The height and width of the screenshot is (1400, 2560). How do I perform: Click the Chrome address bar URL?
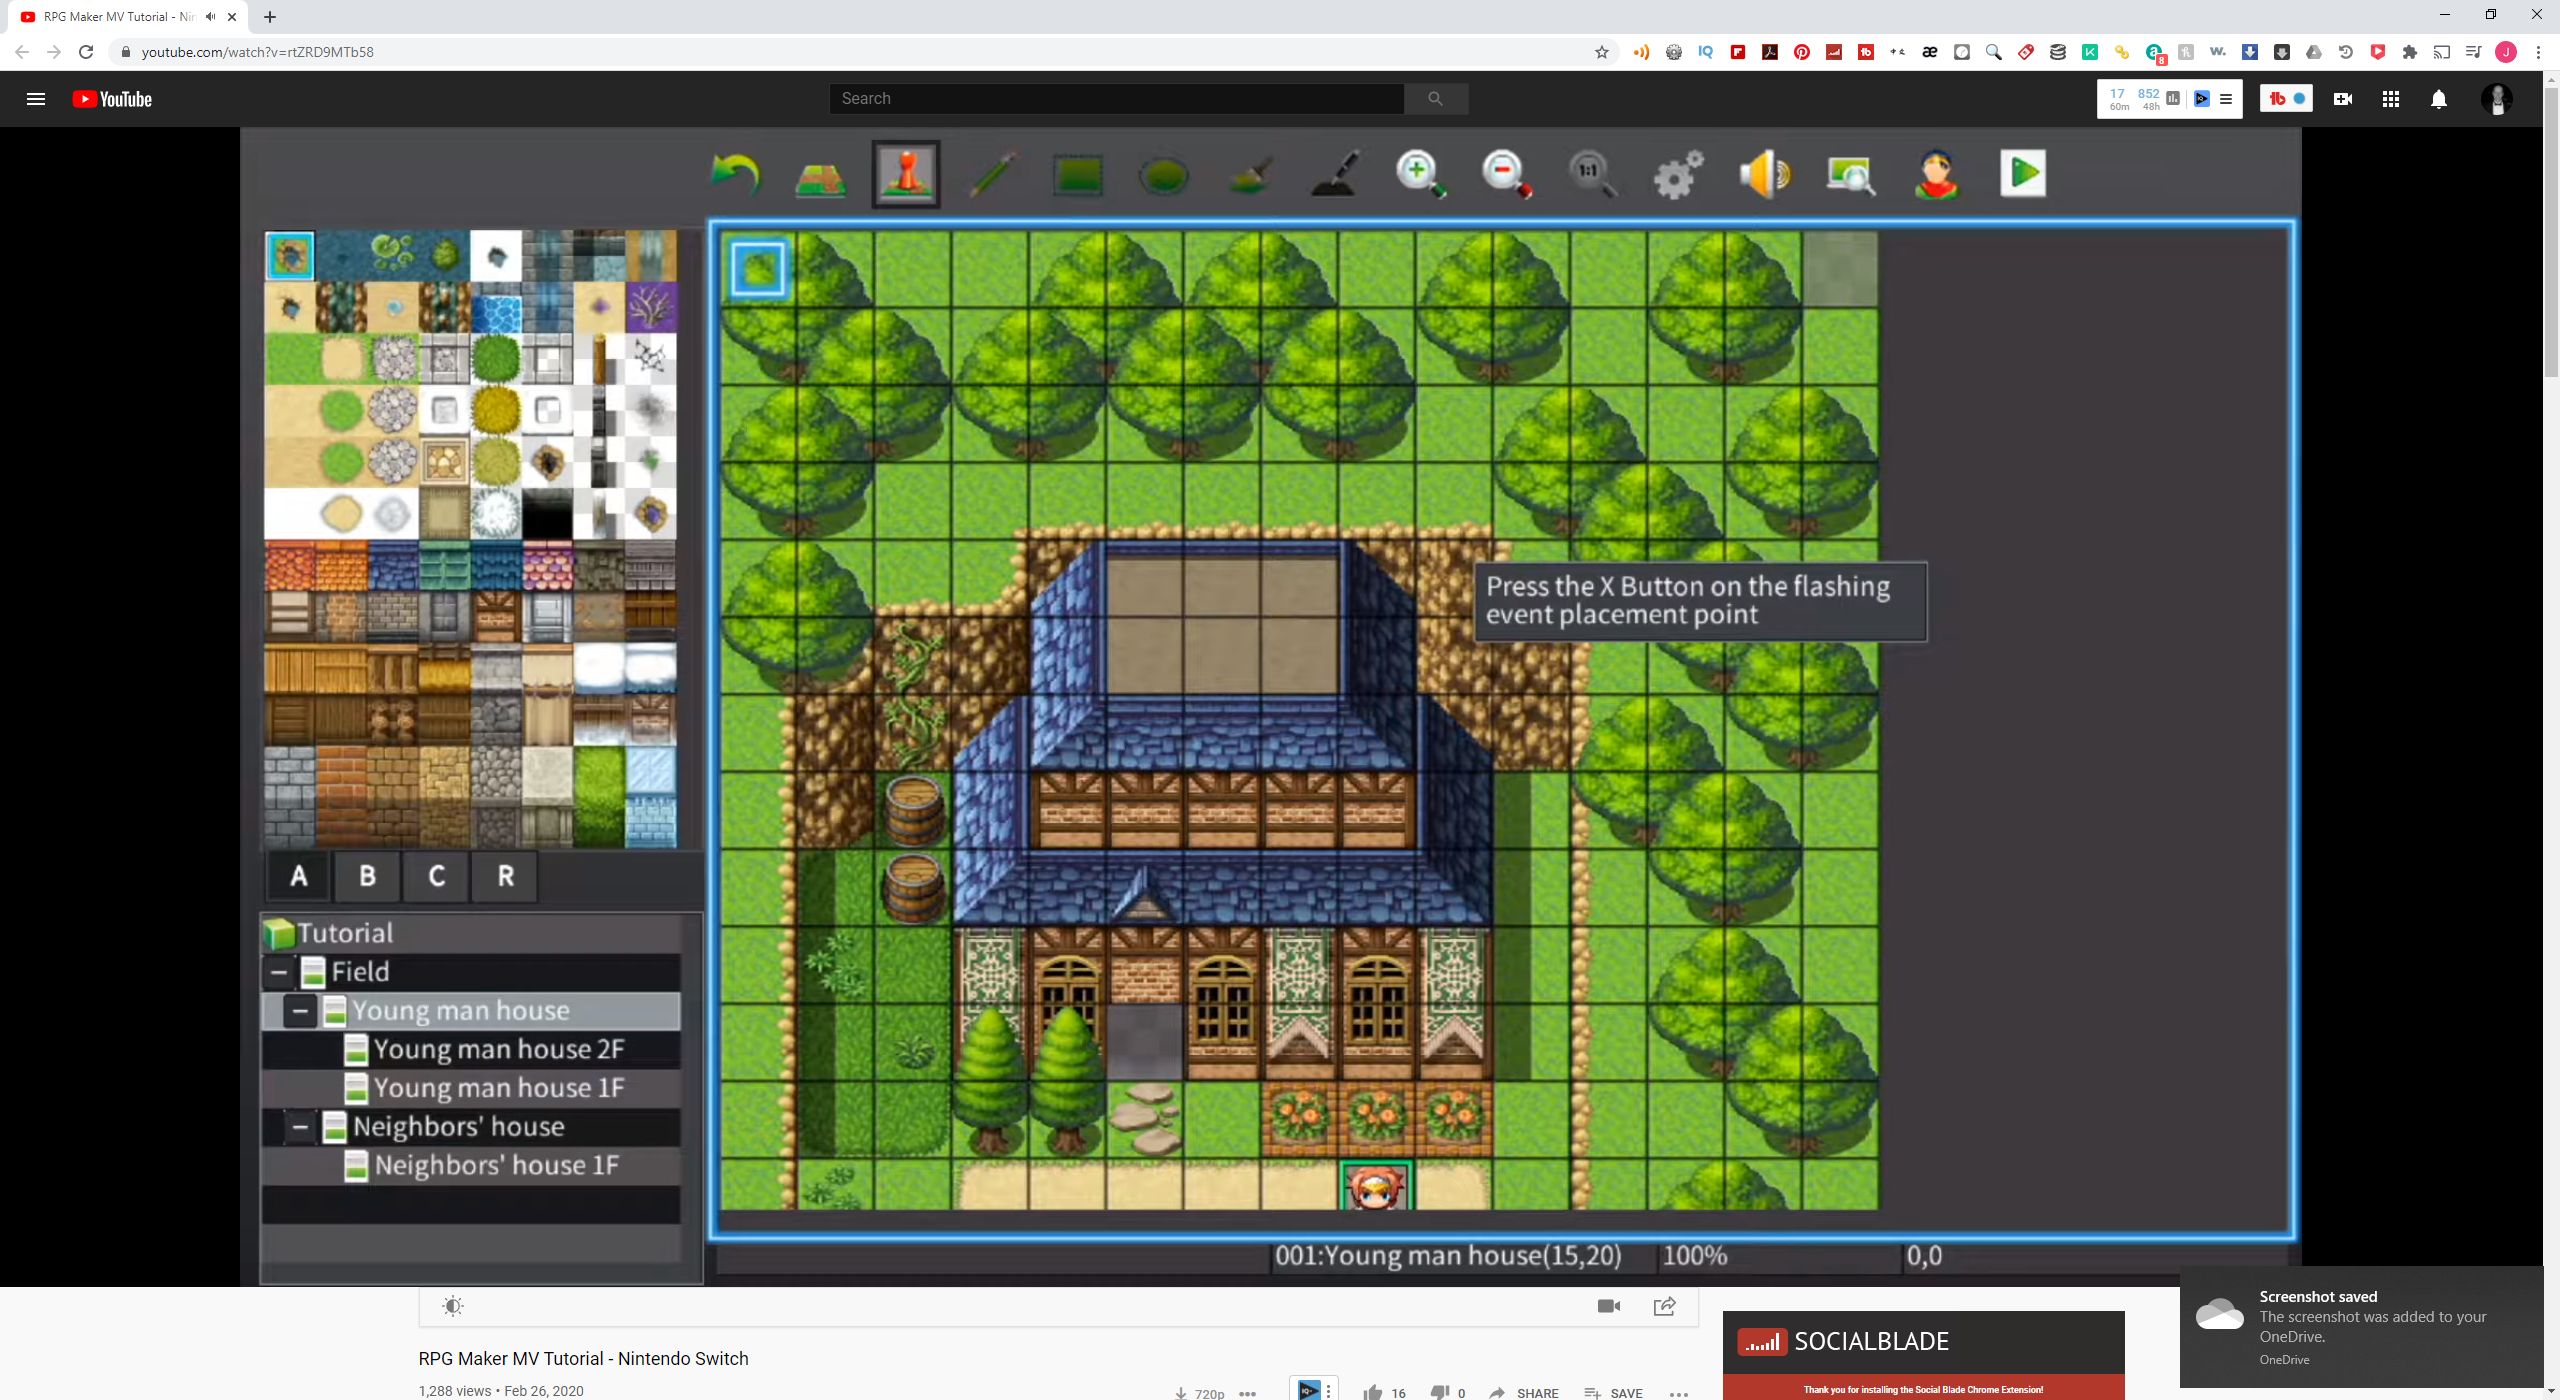257,52
